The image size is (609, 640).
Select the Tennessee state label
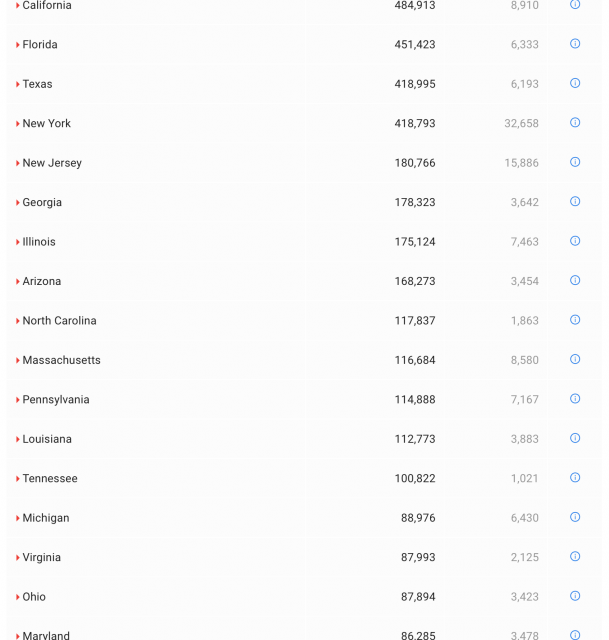click(x=50, y=479)
